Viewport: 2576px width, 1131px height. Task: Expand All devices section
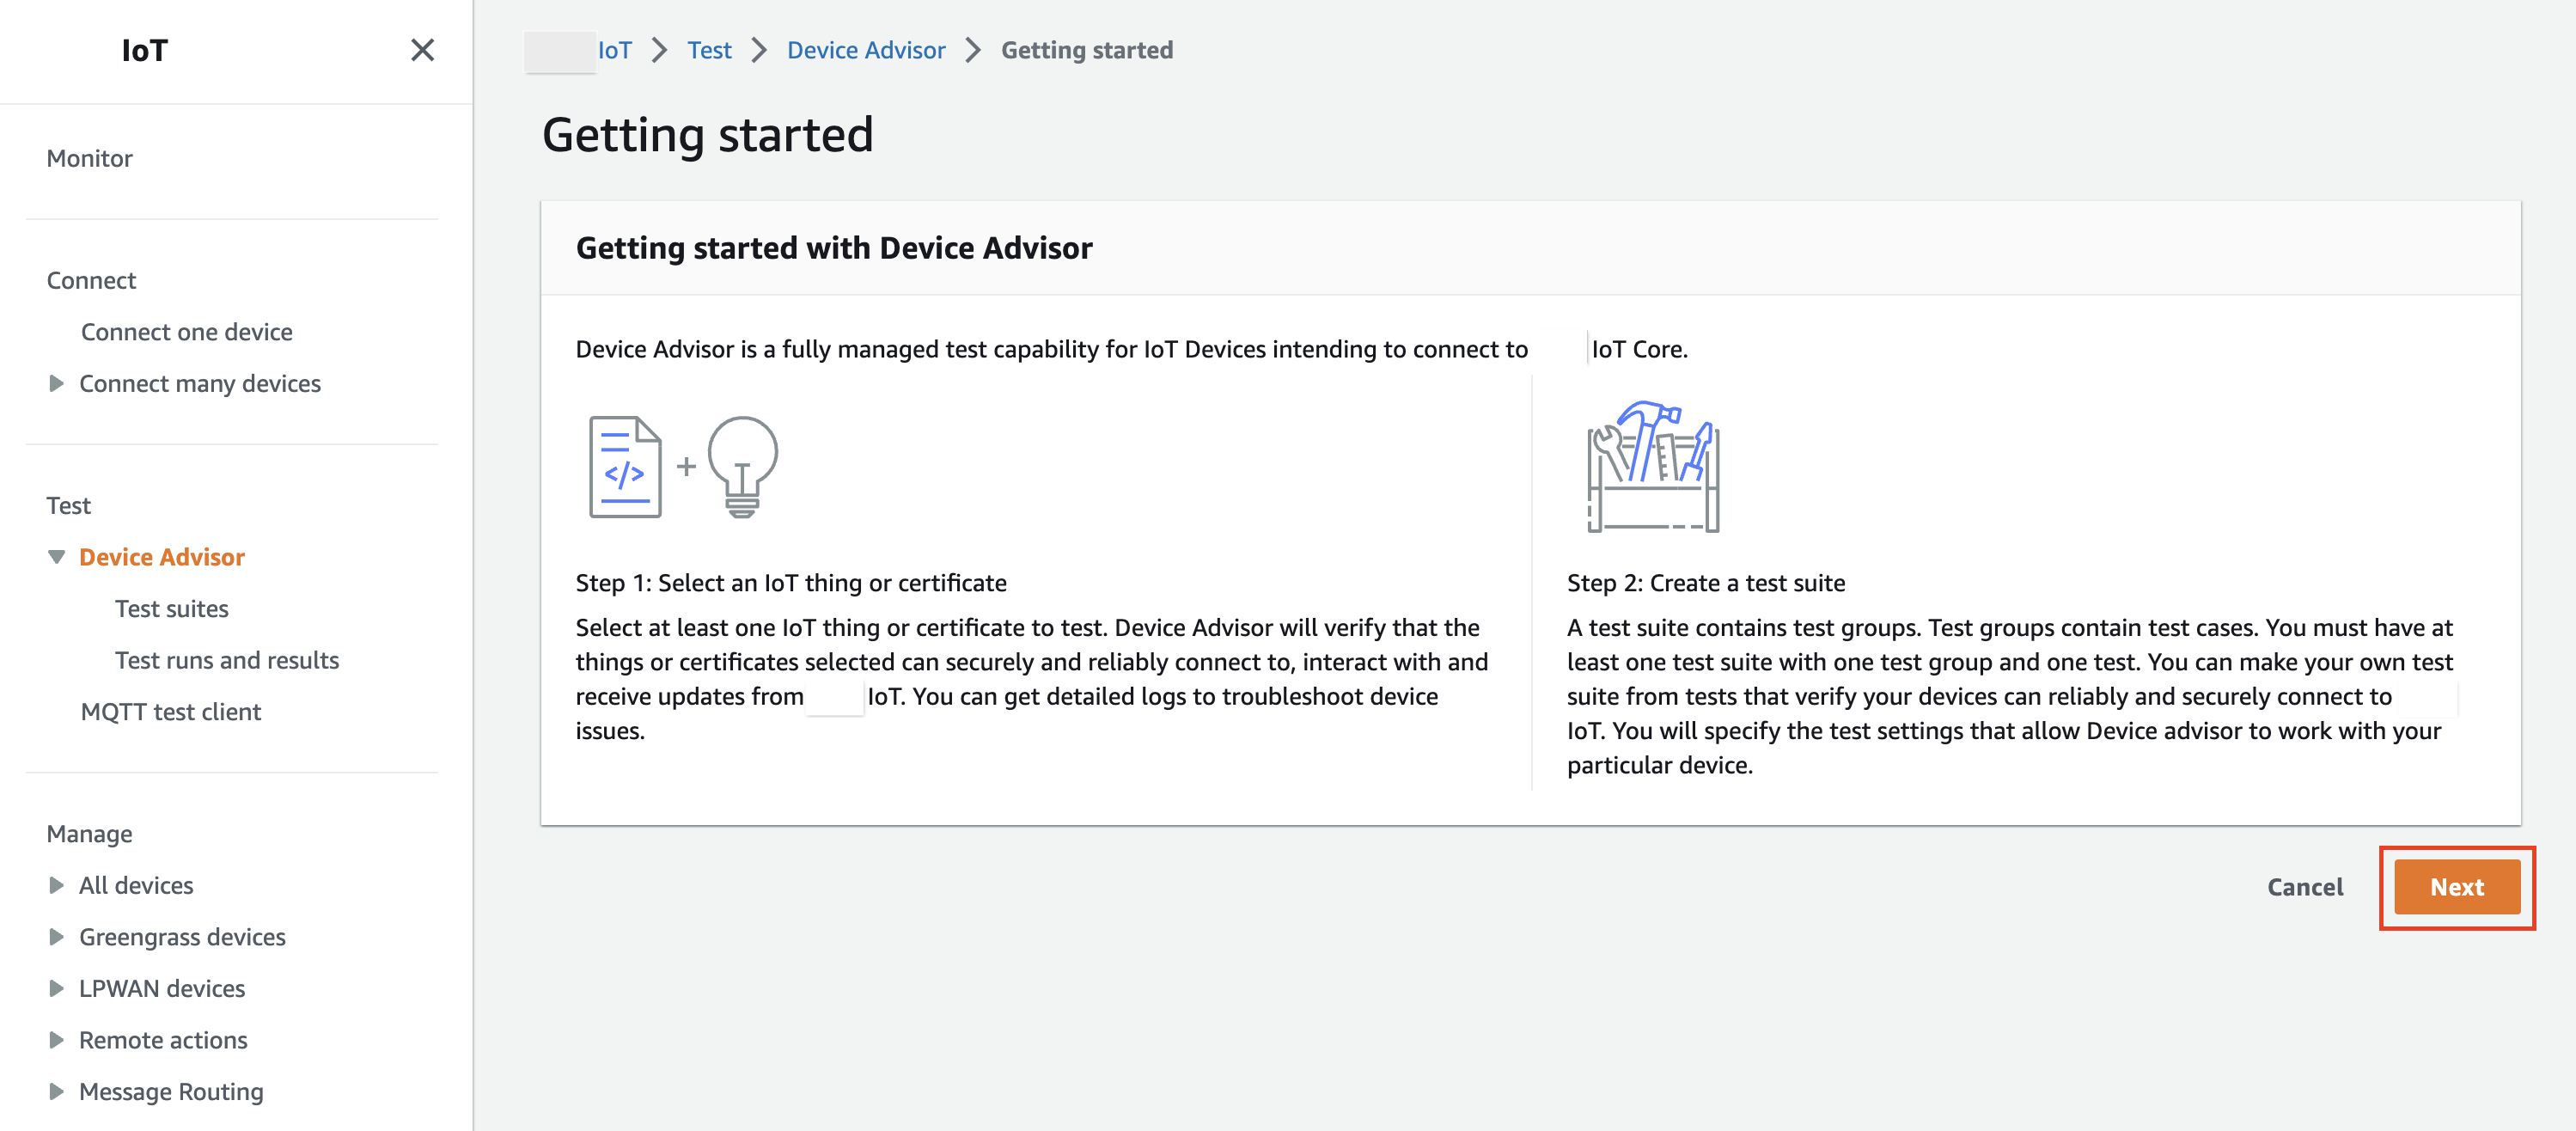click(x=56, y=885)
